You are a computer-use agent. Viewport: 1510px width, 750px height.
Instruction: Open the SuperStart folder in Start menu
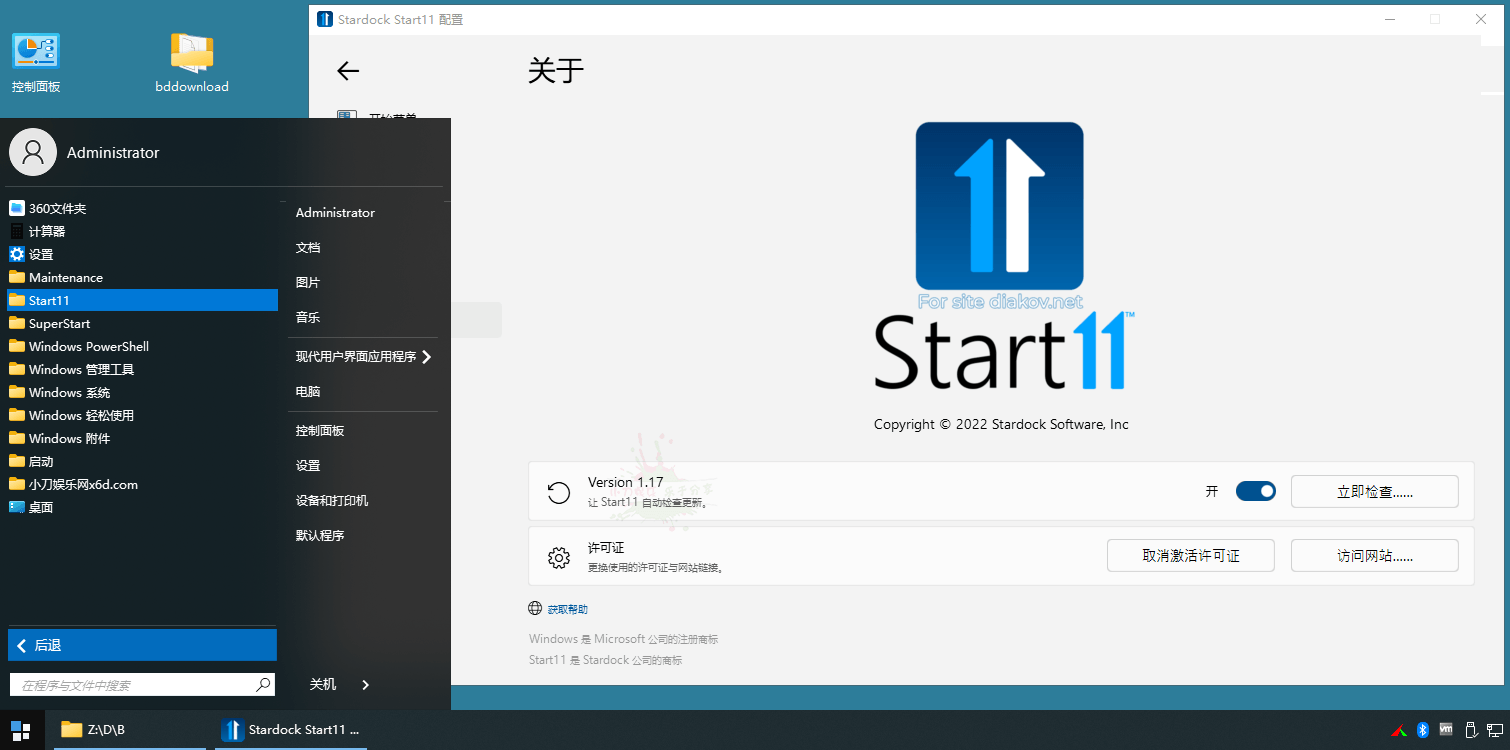click(x=60, y=323)
